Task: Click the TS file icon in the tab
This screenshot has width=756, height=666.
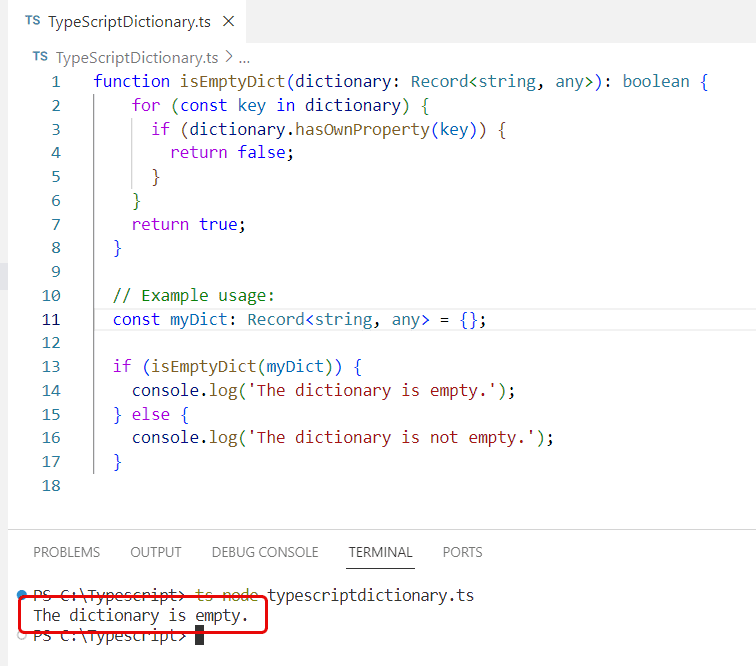Action: 33,20
